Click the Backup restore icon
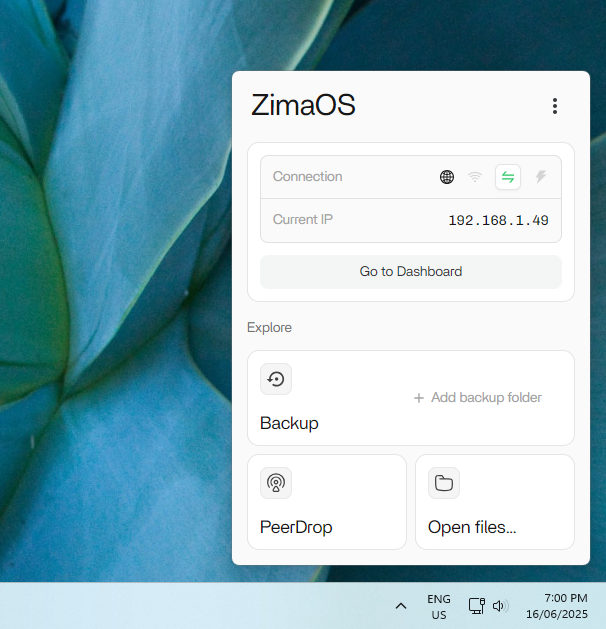 [x=276, y=379]
